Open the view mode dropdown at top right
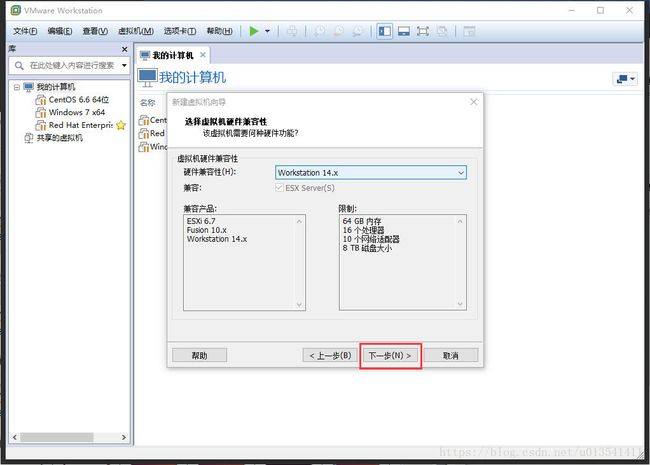 [625, 79]
